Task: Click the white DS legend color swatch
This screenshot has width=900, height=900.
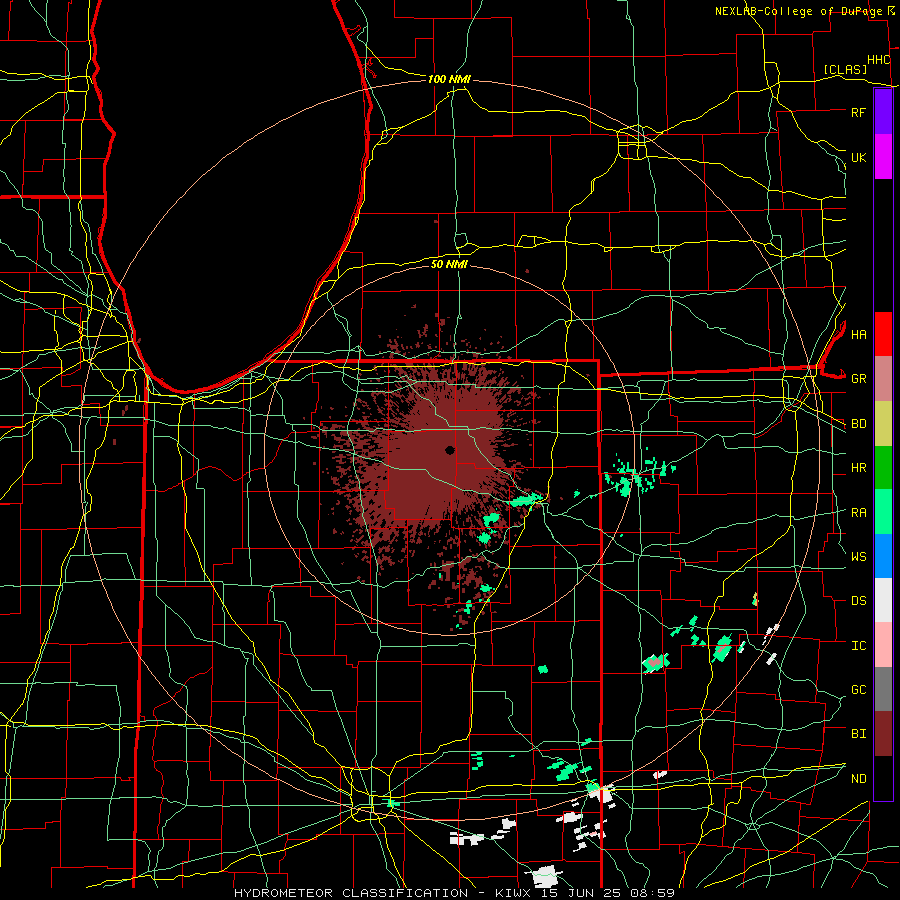Action: pyautogui.click(x=883, y=600)
